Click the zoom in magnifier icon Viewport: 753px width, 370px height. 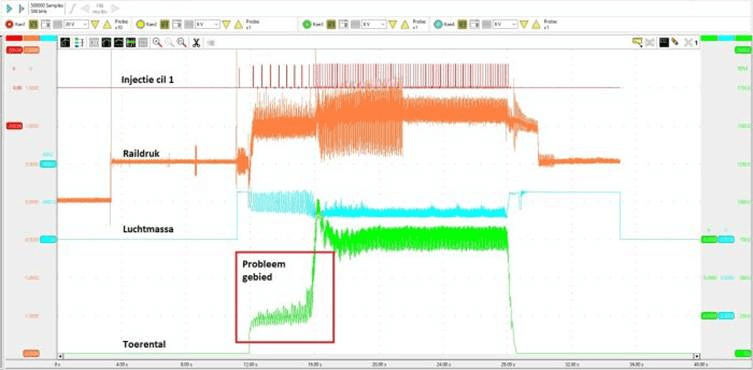click(x=157, y=43)
